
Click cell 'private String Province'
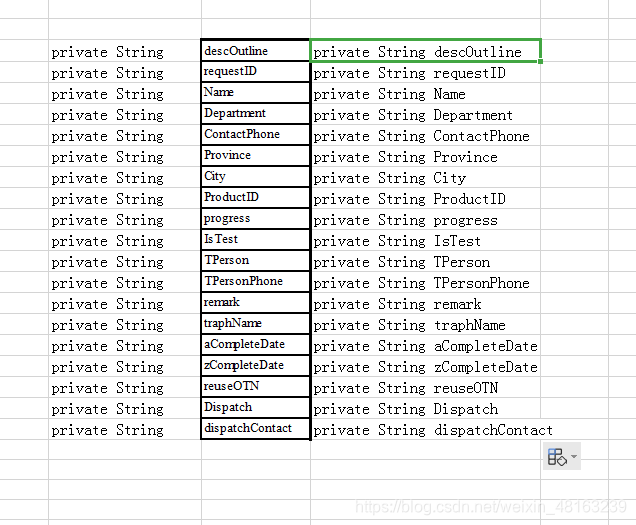coord(425,156)
